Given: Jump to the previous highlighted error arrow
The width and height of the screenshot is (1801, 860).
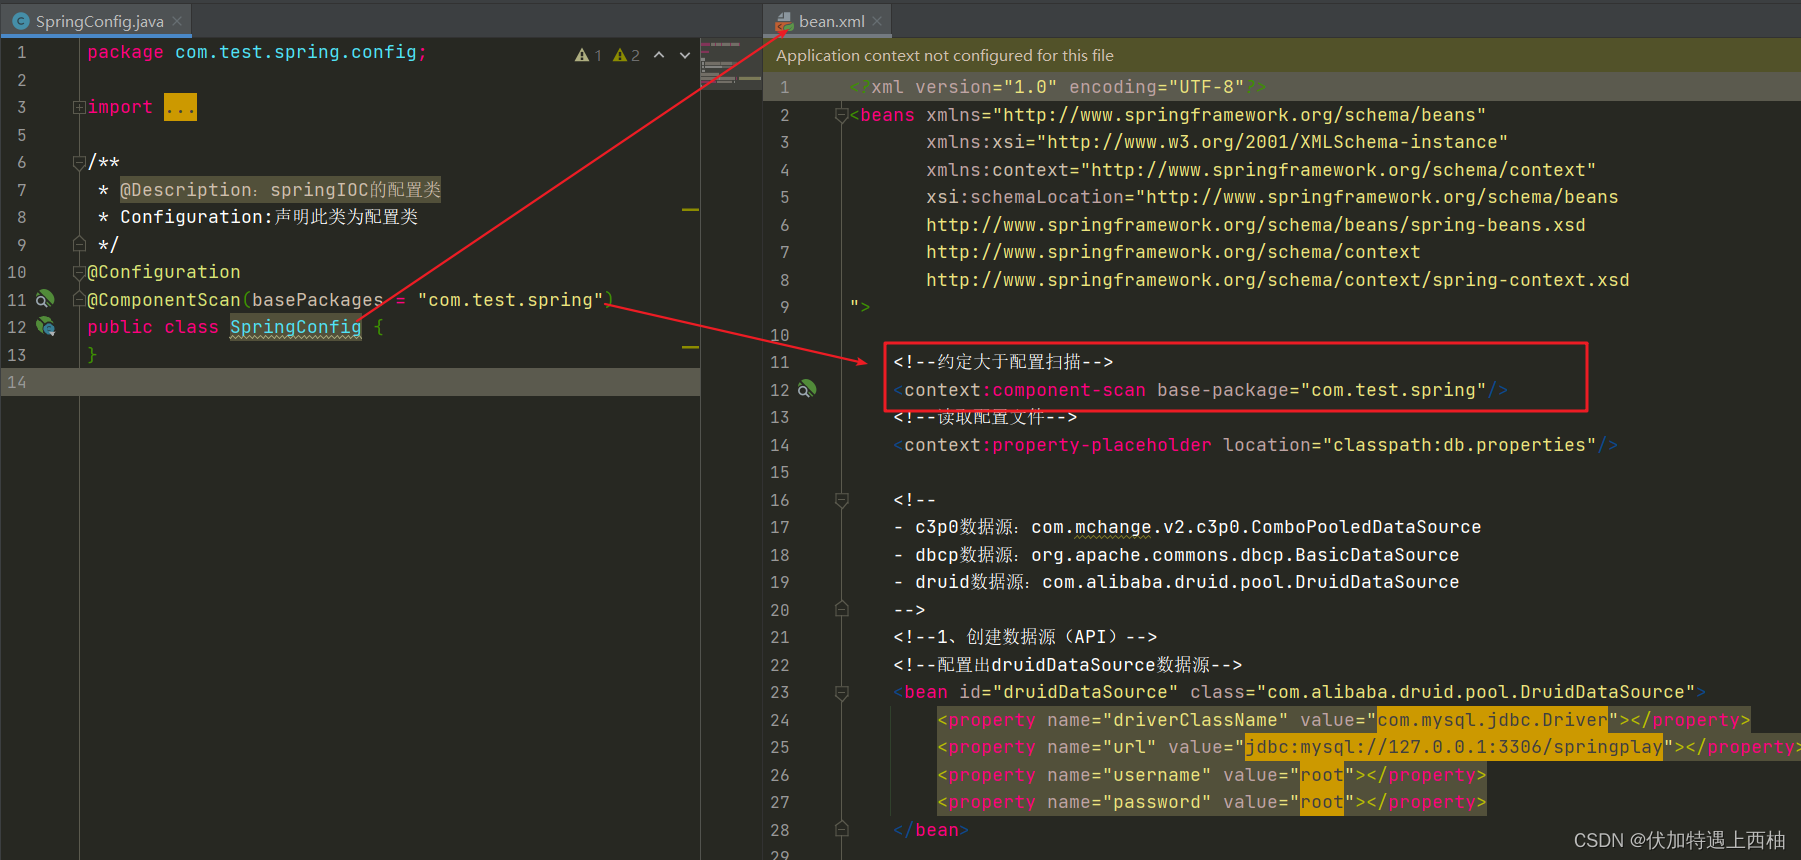Looking at the screenshot, I should point(659,55).
